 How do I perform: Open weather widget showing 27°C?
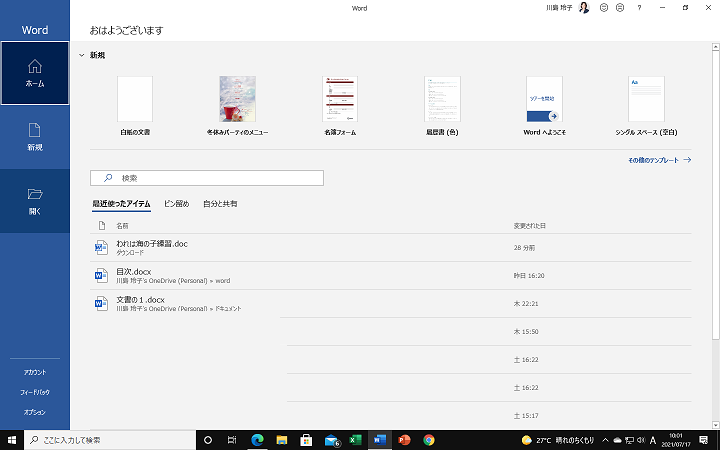pyautogui.click(x=557, y=440)
